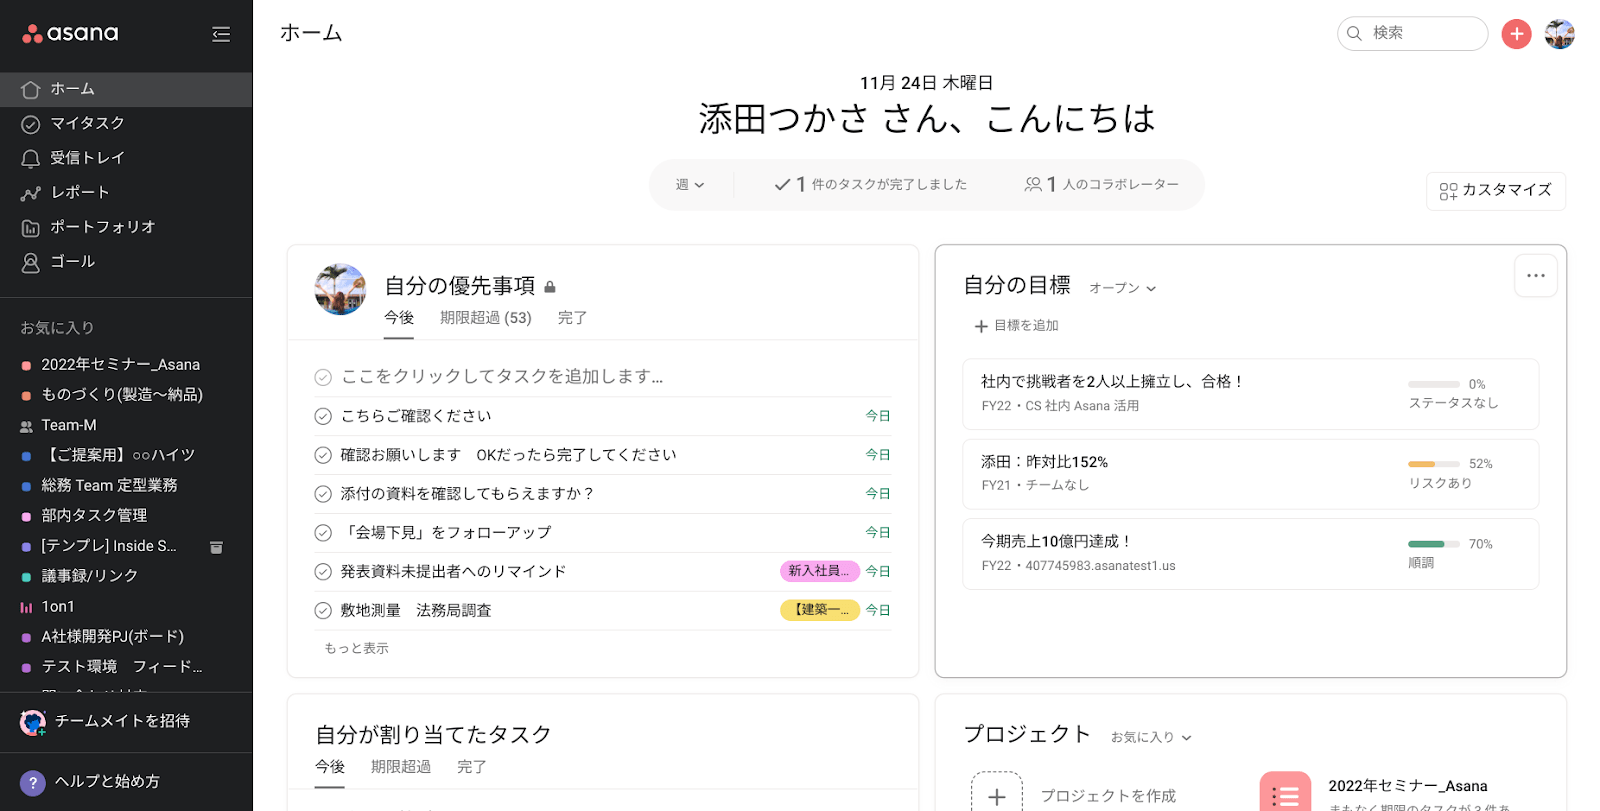Click the checkmark icon beside 件のタスクが完了しました

[x=783, y=184]
